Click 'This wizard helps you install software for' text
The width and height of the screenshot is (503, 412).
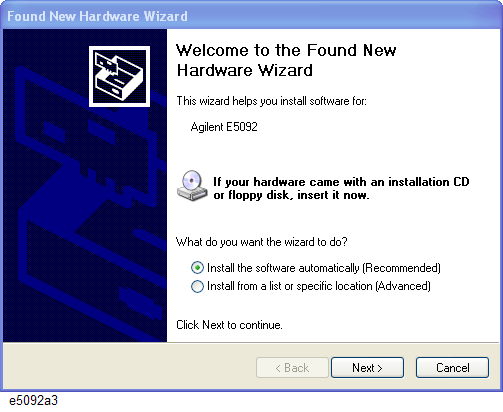[x=271, y=101]
